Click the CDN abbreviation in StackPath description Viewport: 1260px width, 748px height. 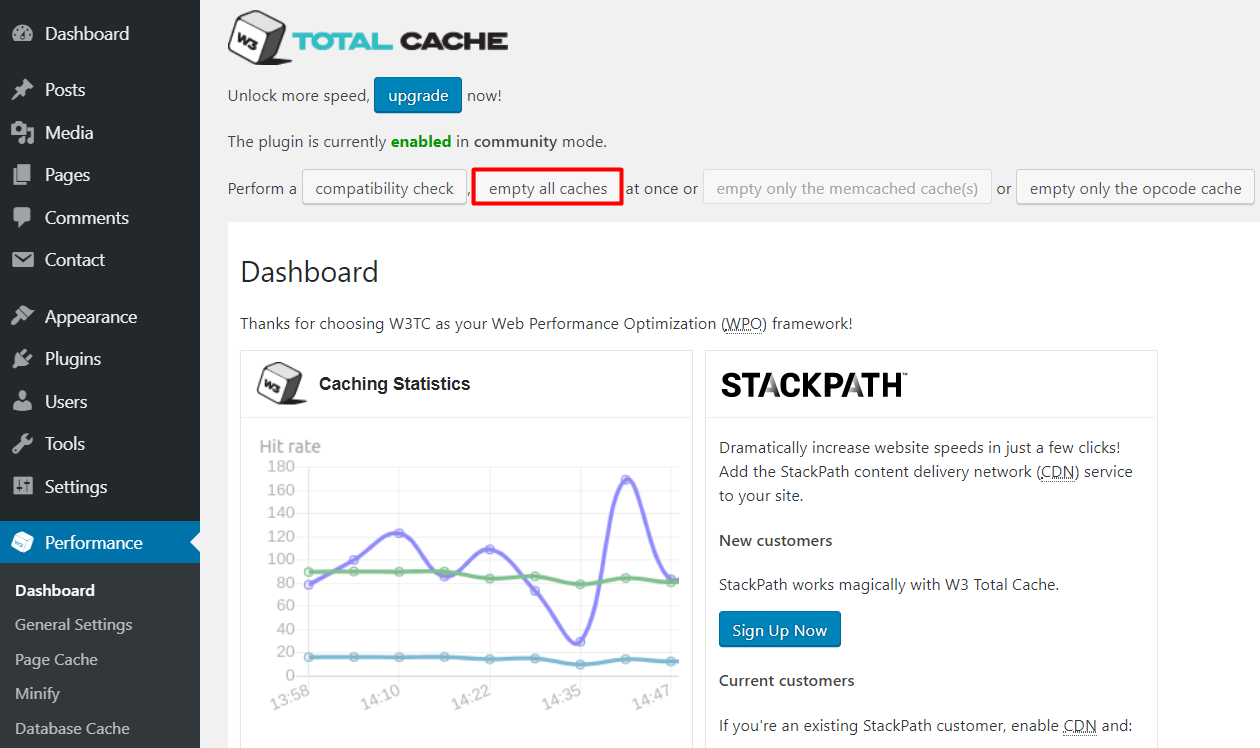(x=1057, y=472)
